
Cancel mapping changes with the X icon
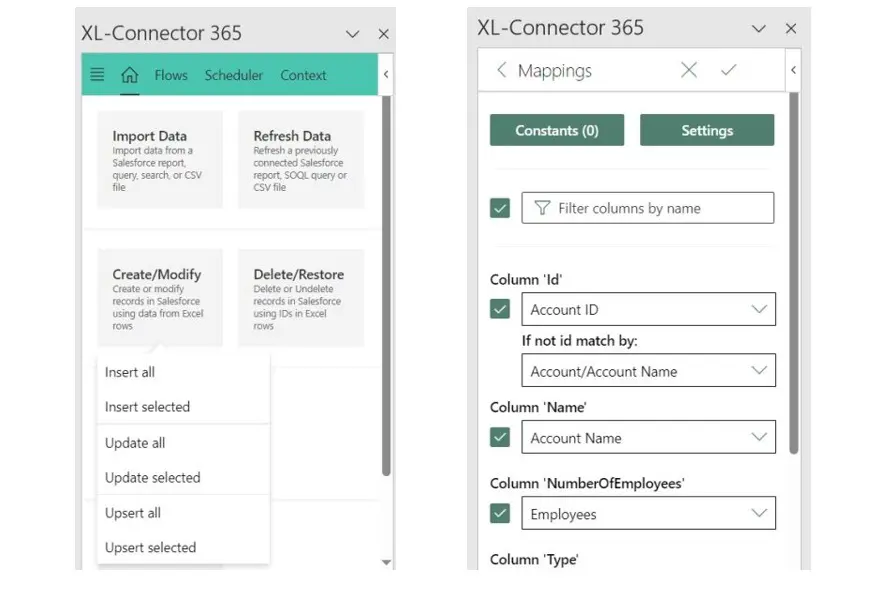(688, 70)
